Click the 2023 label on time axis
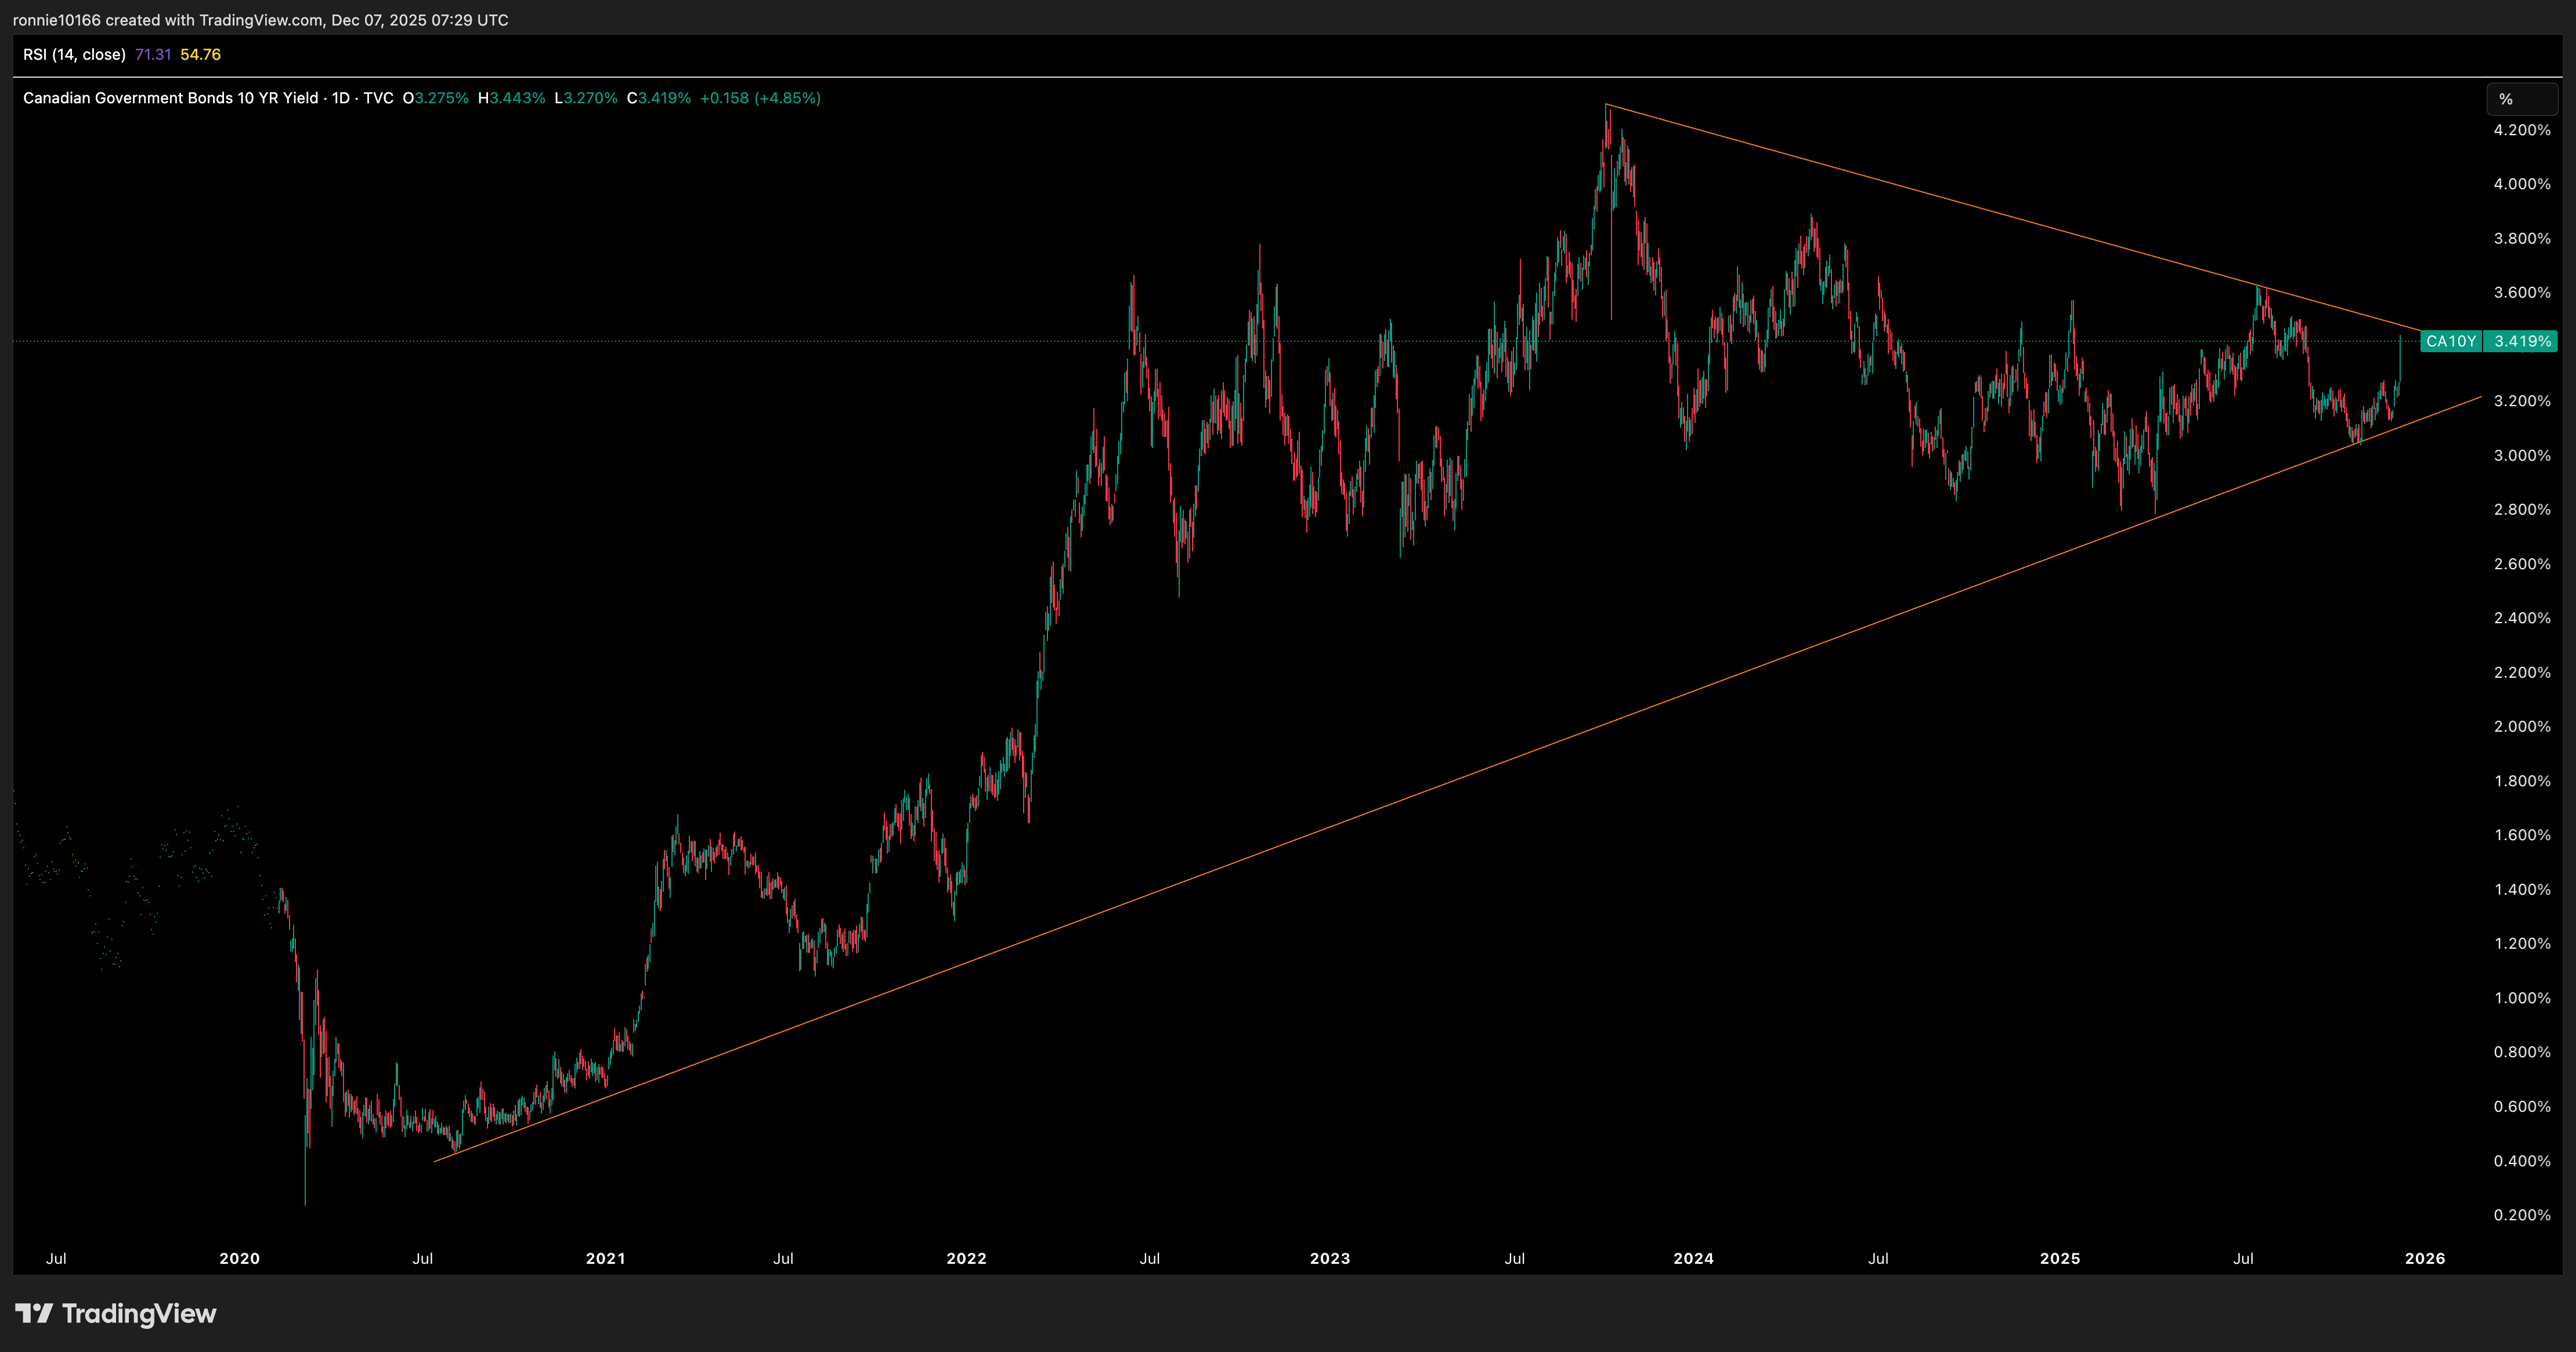 click(x=1329, y=1258)
